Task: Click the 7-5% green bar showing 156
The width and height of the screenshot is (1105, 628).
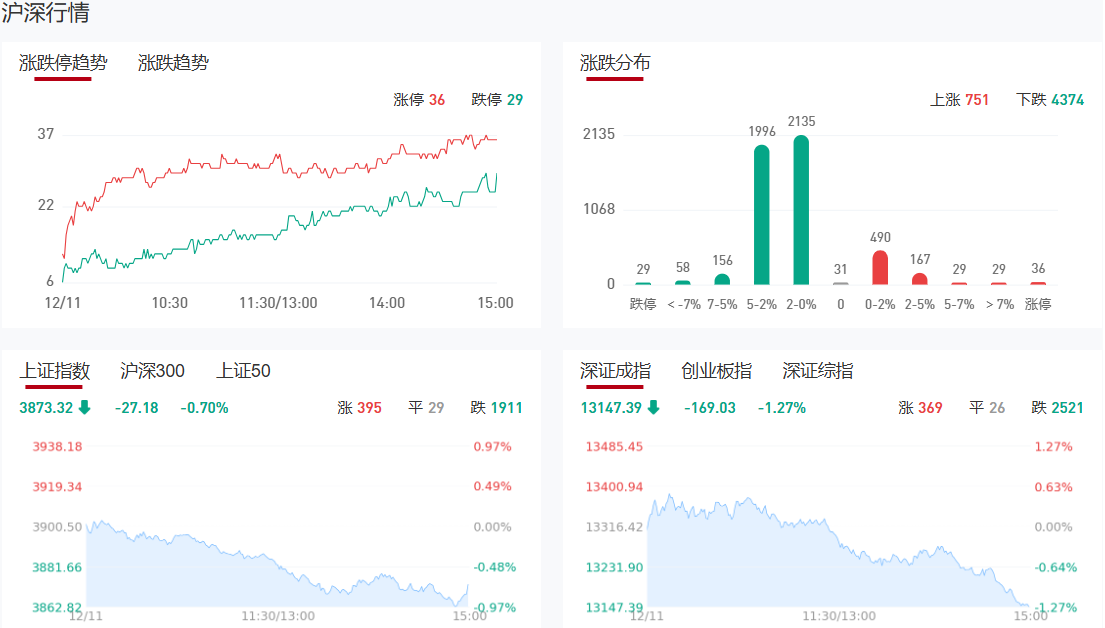Action: 722,279
